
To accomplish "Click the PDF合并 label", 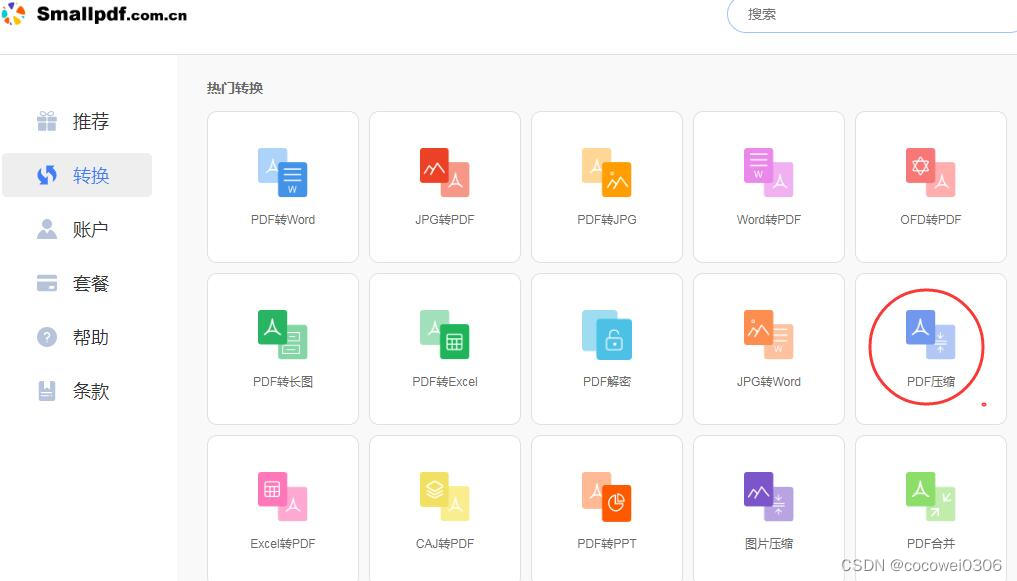I will coord(931,544).
